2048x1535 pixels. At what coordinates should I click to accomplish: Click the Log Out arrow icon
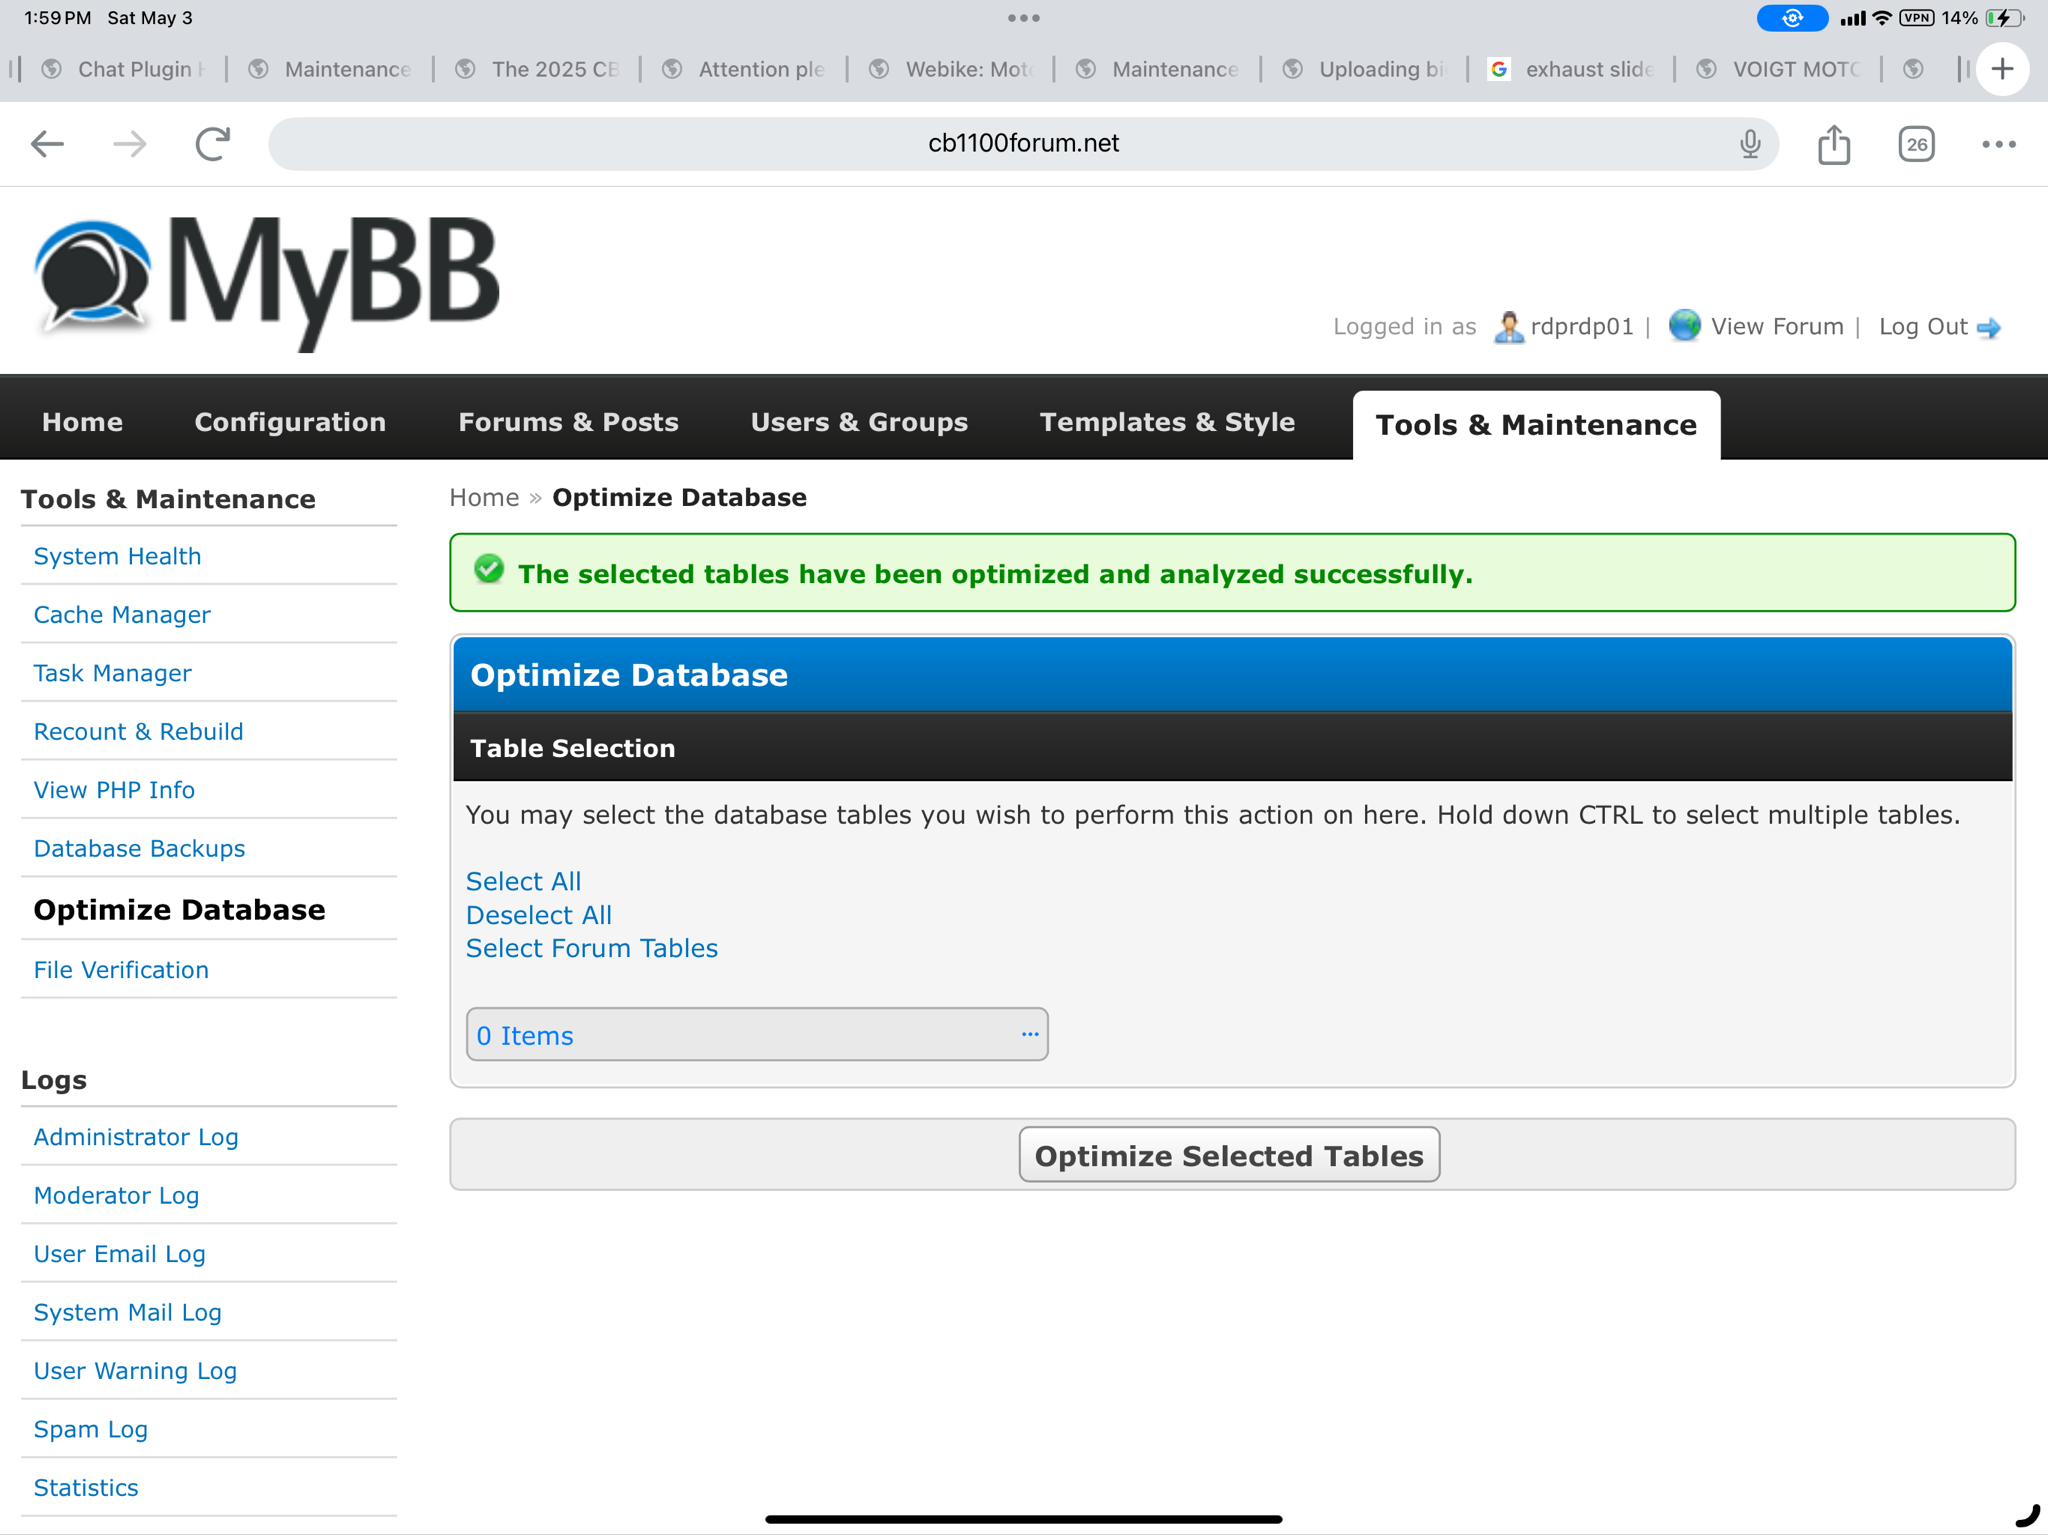coord(1989,327)
